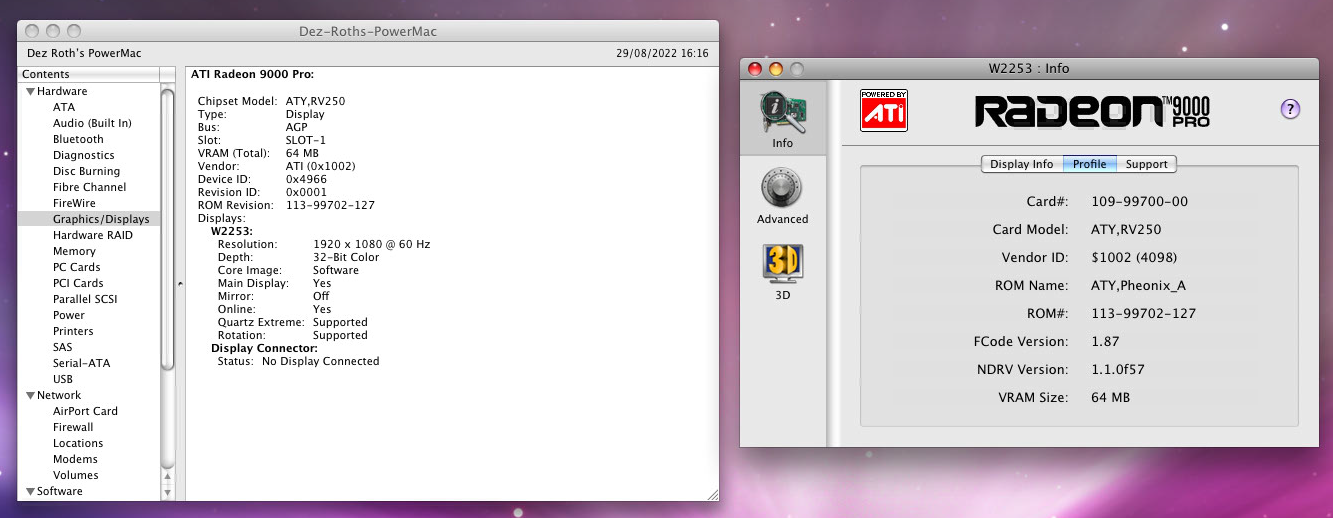Screen dimensions: 1333x518
Task: Open the Memory entry
Action: [74, 251]
